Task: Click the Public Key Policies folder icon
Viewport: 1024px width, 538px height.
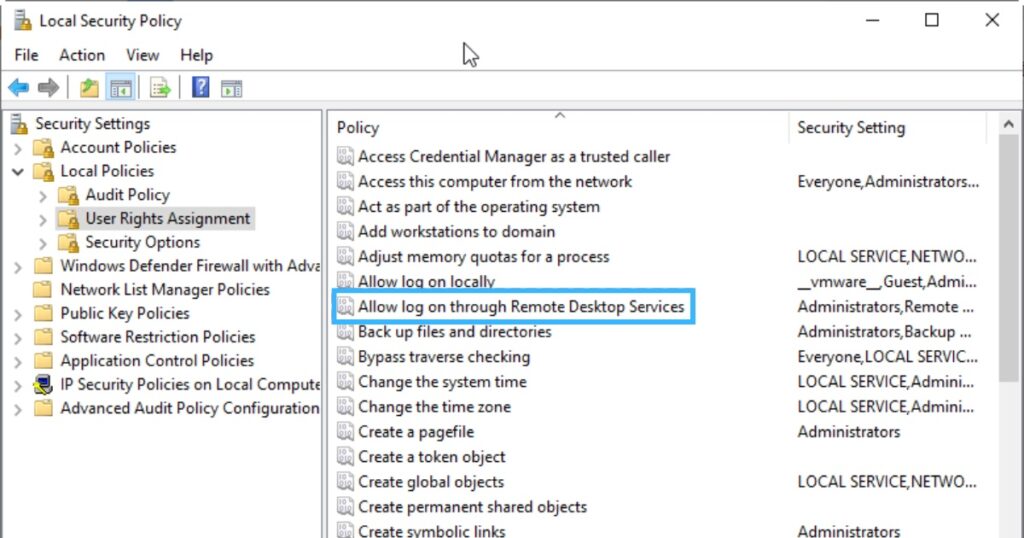Action: (43, 313)
